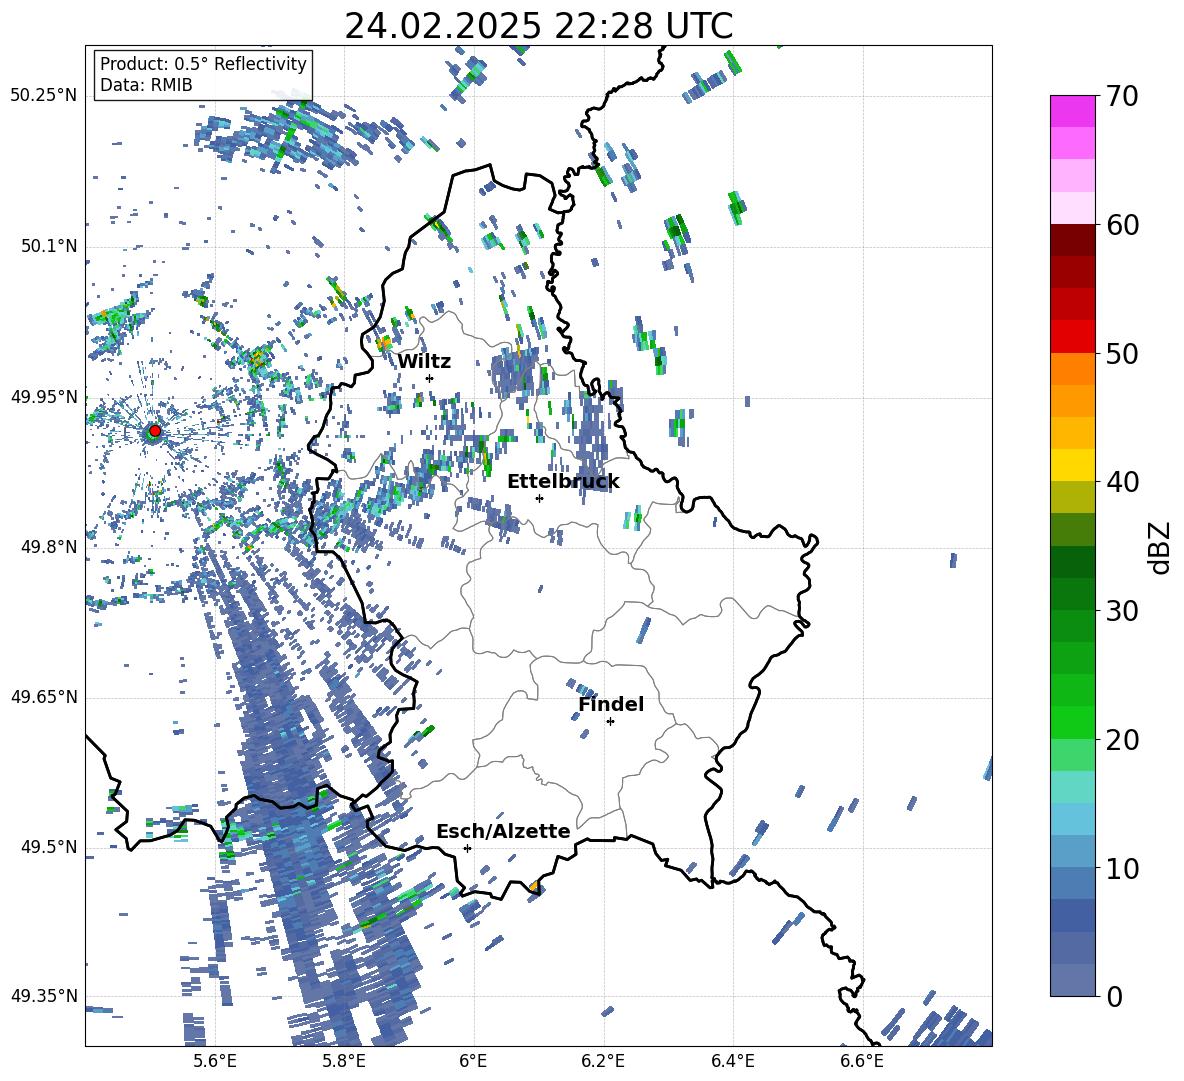Click the yellow colorbar segment above 40
1184x1081 pixels.
pyautogui.click(x=1072, y=465)
